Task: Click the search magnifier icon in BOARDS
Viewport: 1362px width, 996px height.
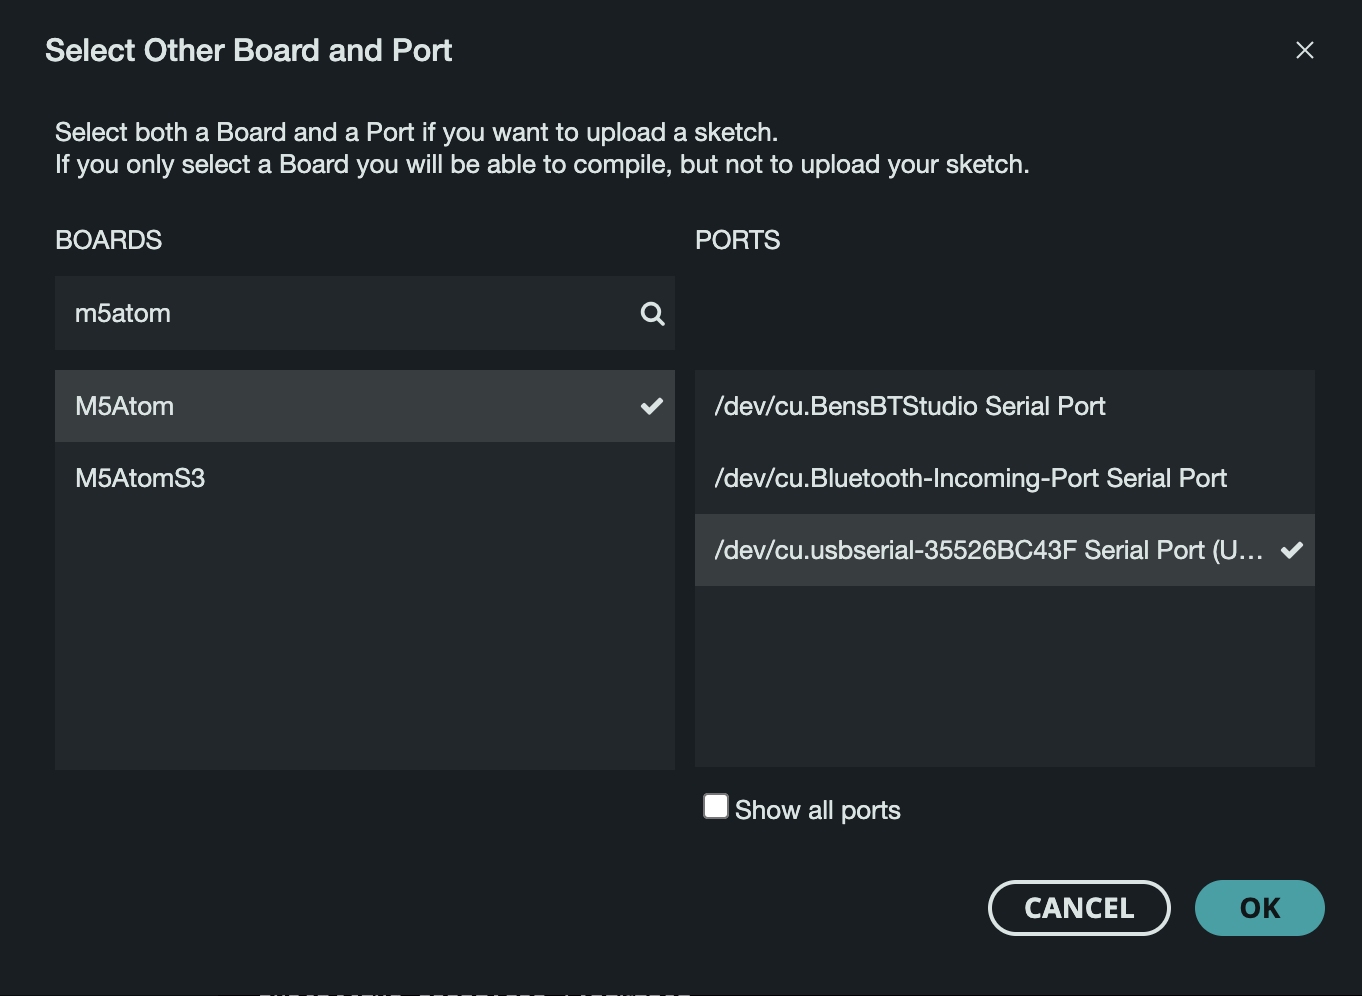Action: pos(652,313)
